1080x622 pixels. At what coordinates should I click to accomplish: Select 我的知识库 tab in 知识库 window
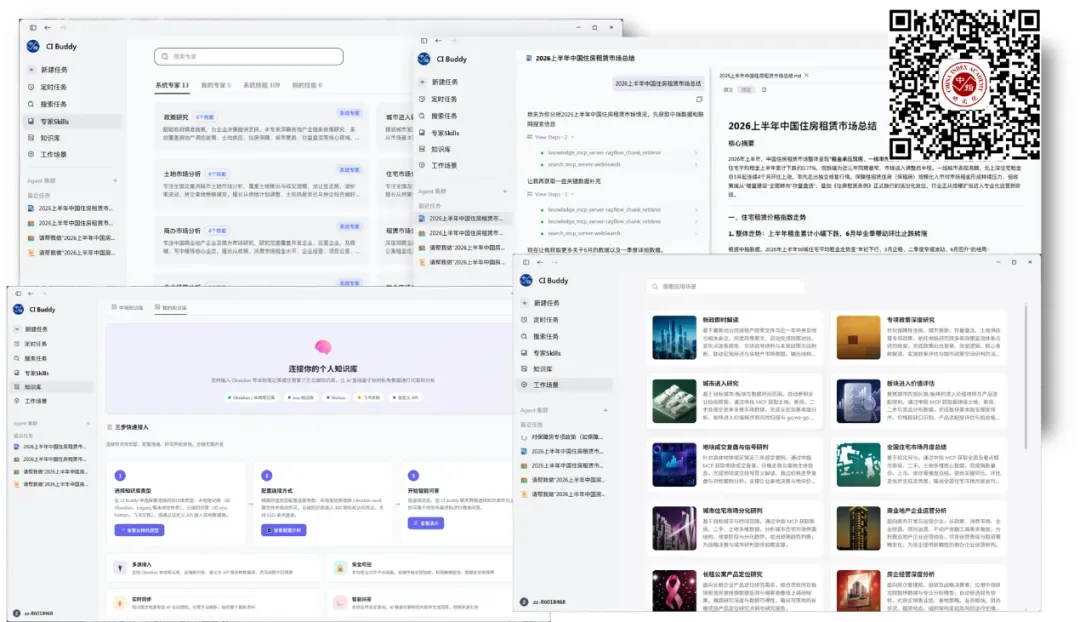tap(171, 308)
